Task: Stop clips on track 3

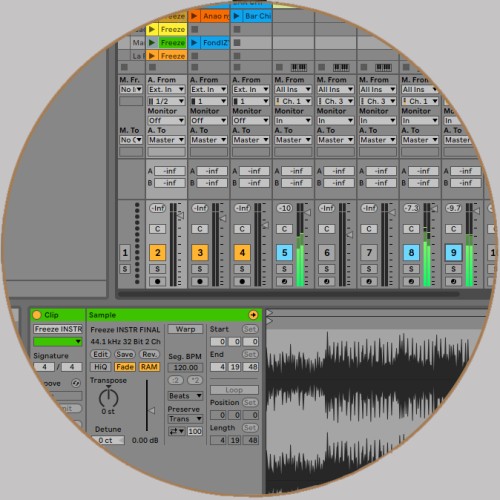Action: tap(195, 67)
